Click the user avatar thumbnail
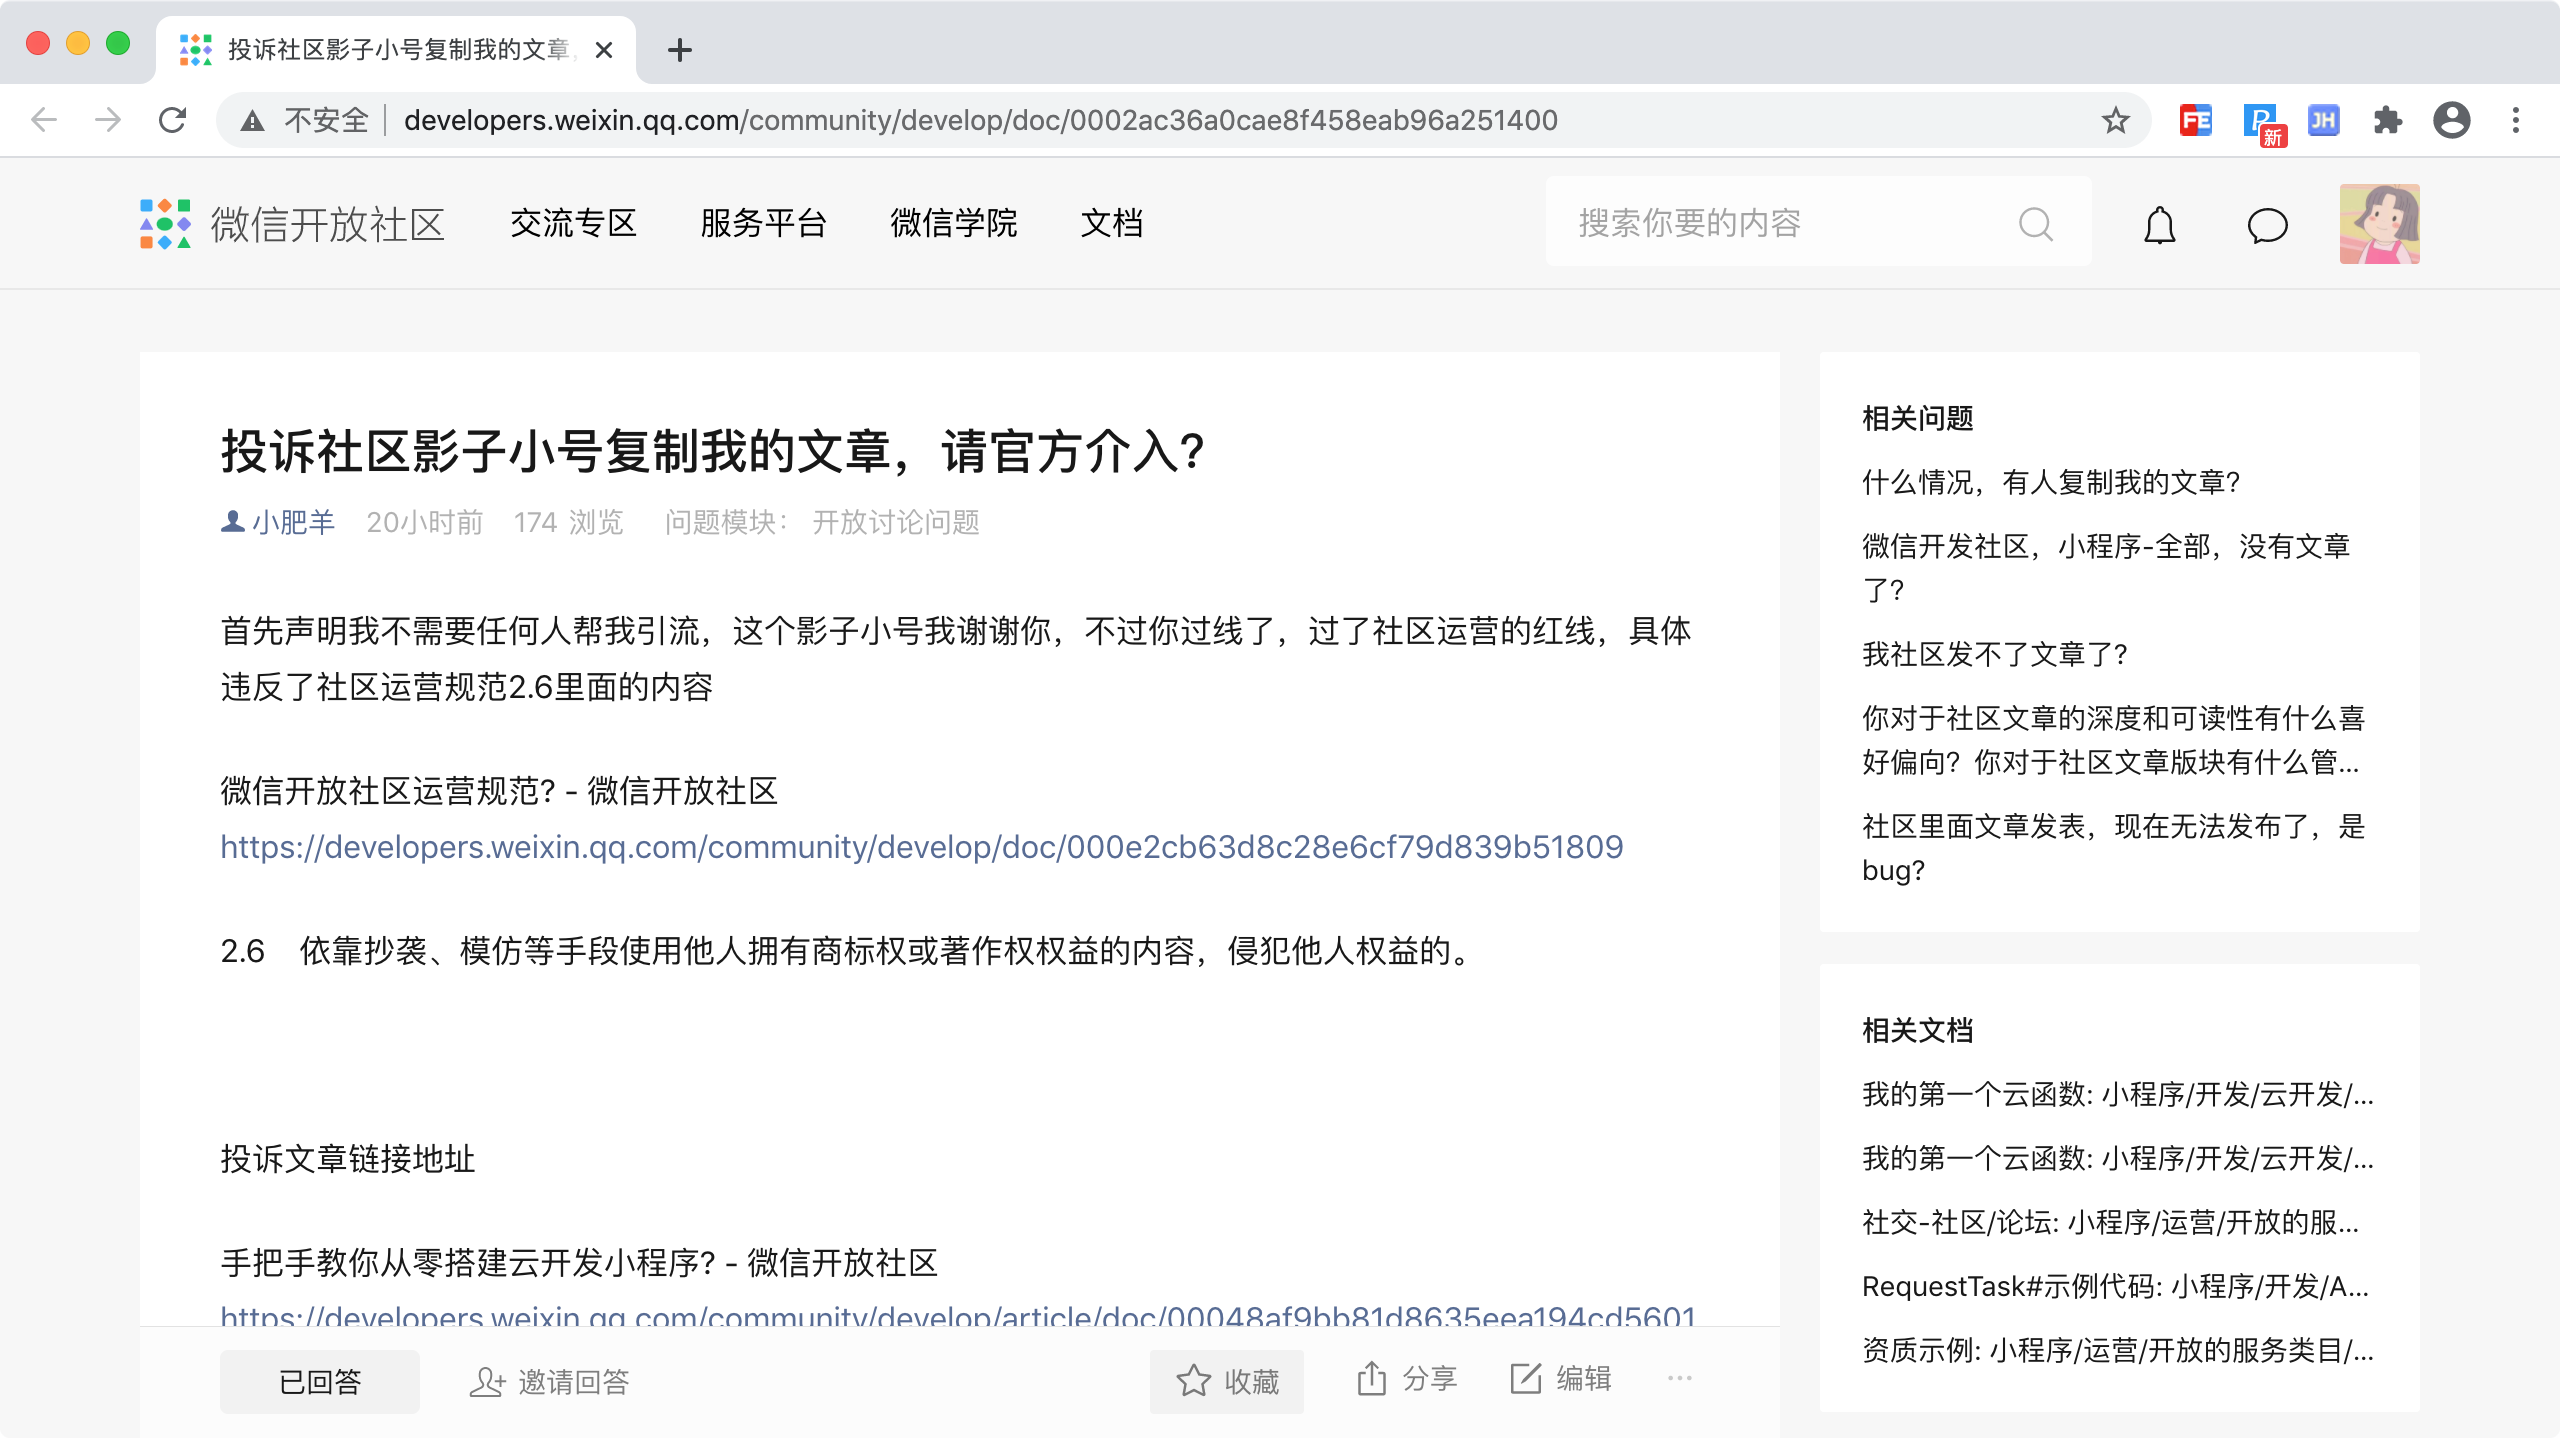2560x1438 pixels. click(2379, 224)
